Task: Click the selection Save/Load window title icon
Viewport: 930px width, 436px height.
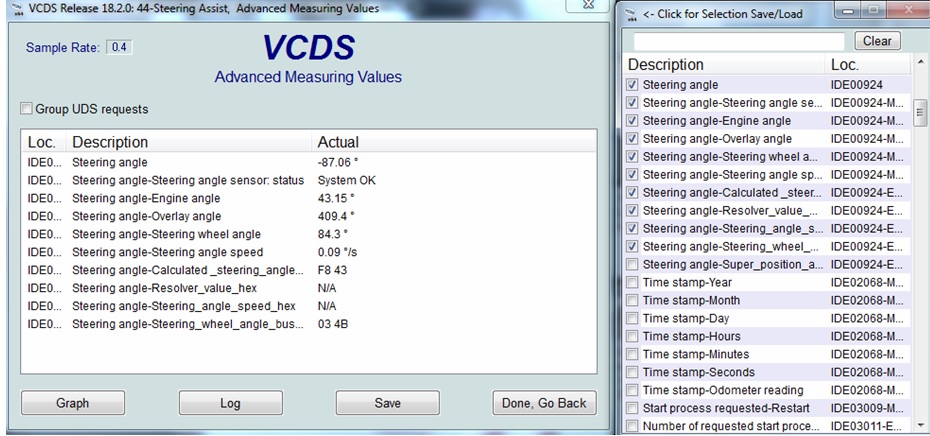Action: [x=631, y=14]
